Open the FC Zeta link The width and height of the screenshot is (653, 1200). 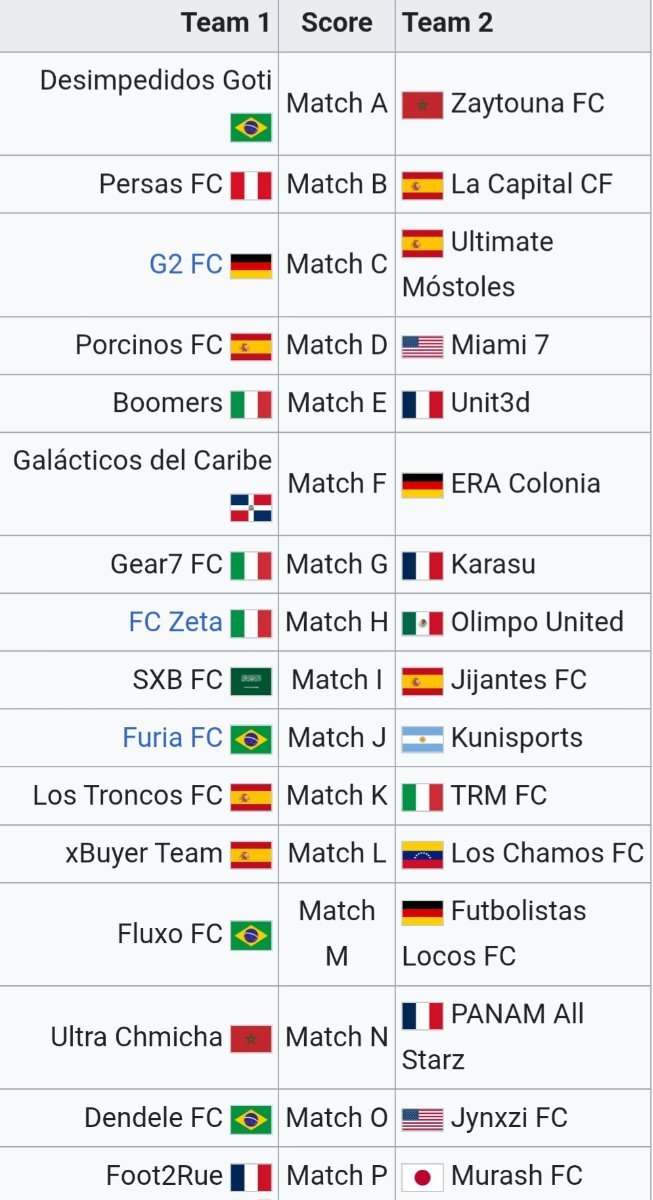(176, 622)
